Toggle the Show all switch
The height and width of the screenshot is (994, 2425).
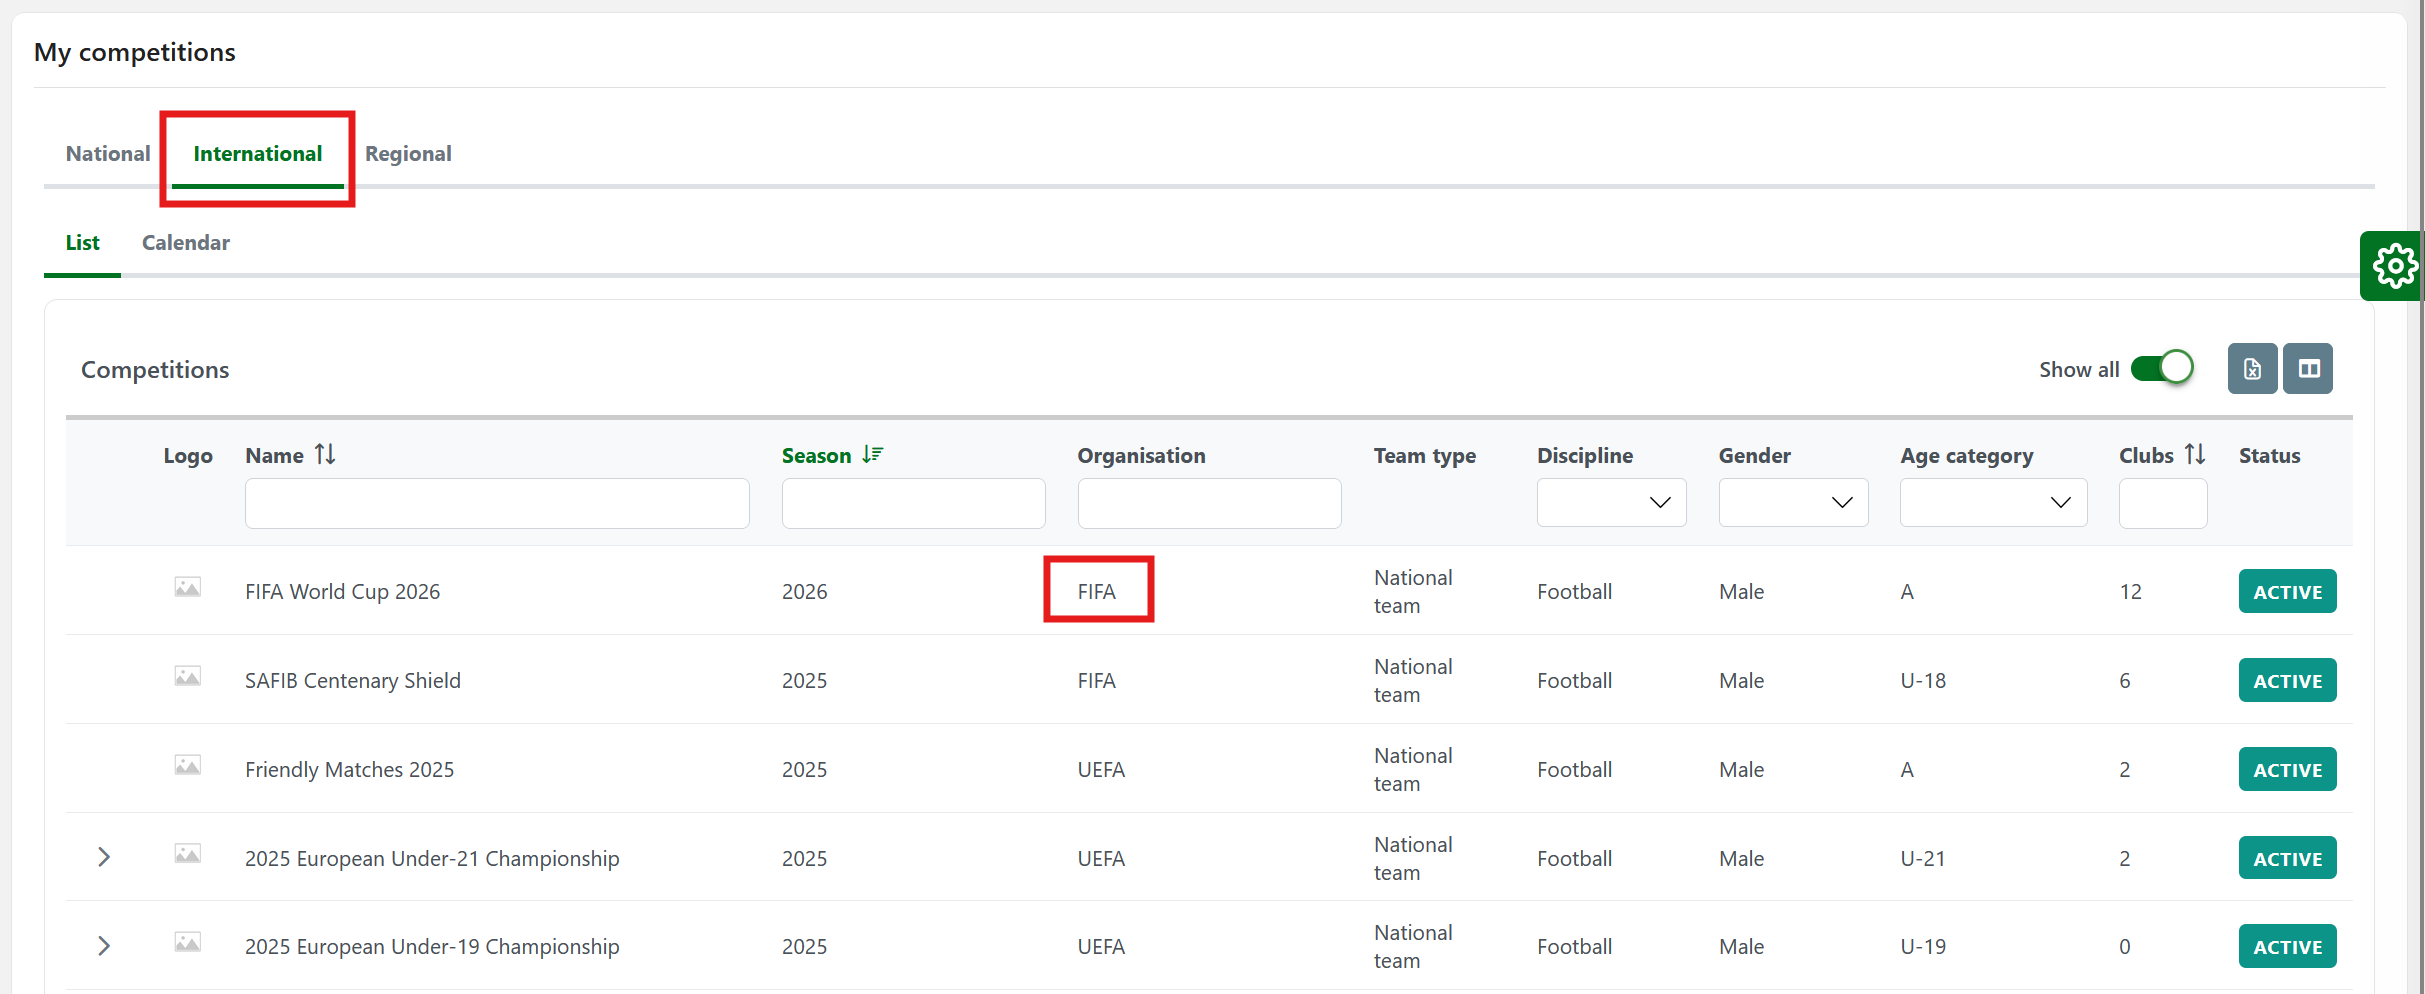click(x=2162, y=369)
